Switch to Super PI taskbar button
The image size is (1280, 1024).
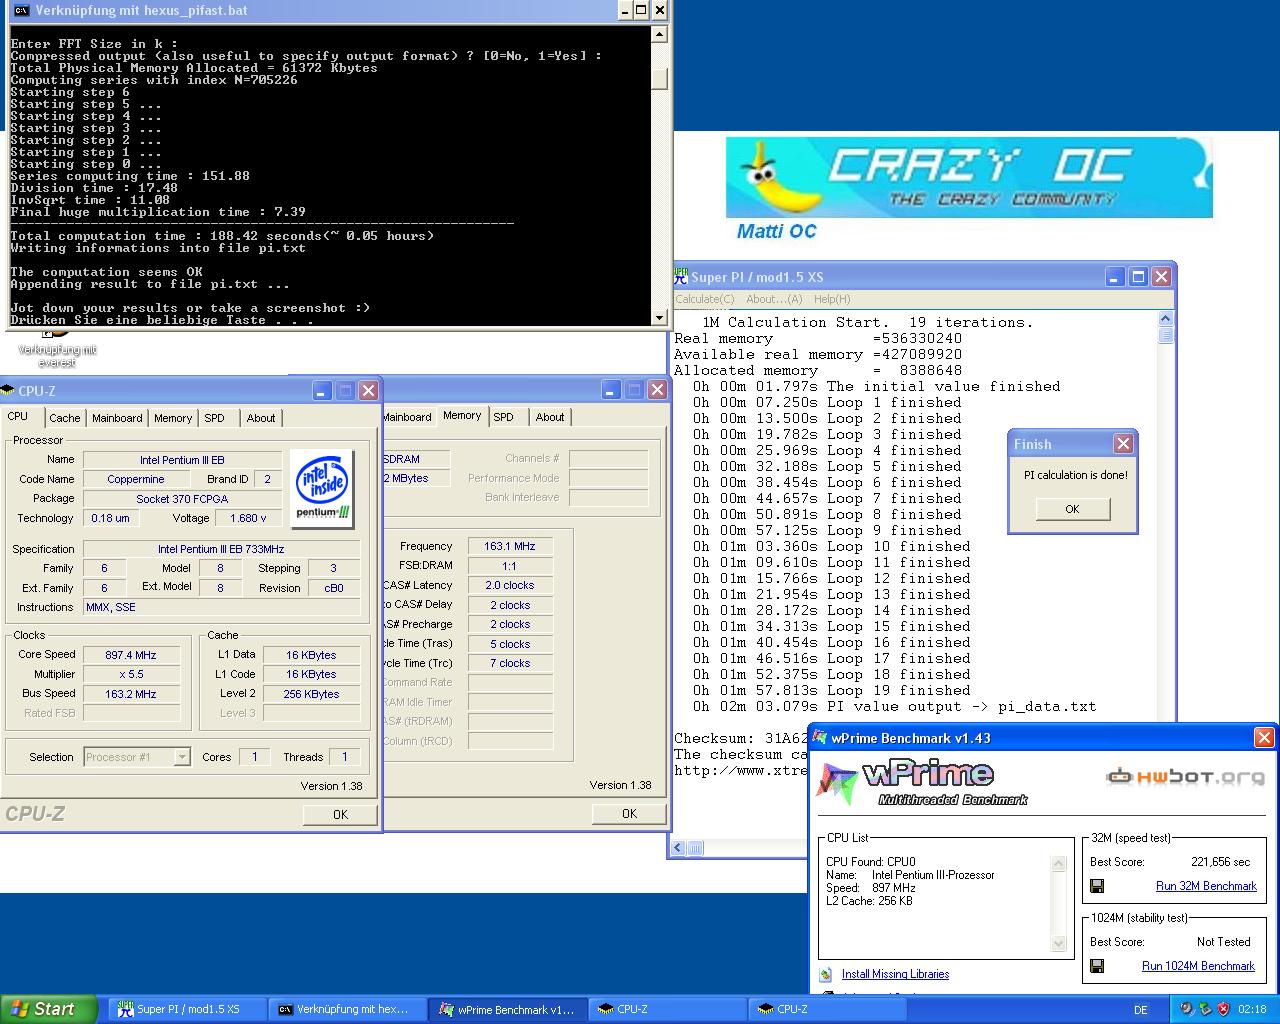point(186,1009)
